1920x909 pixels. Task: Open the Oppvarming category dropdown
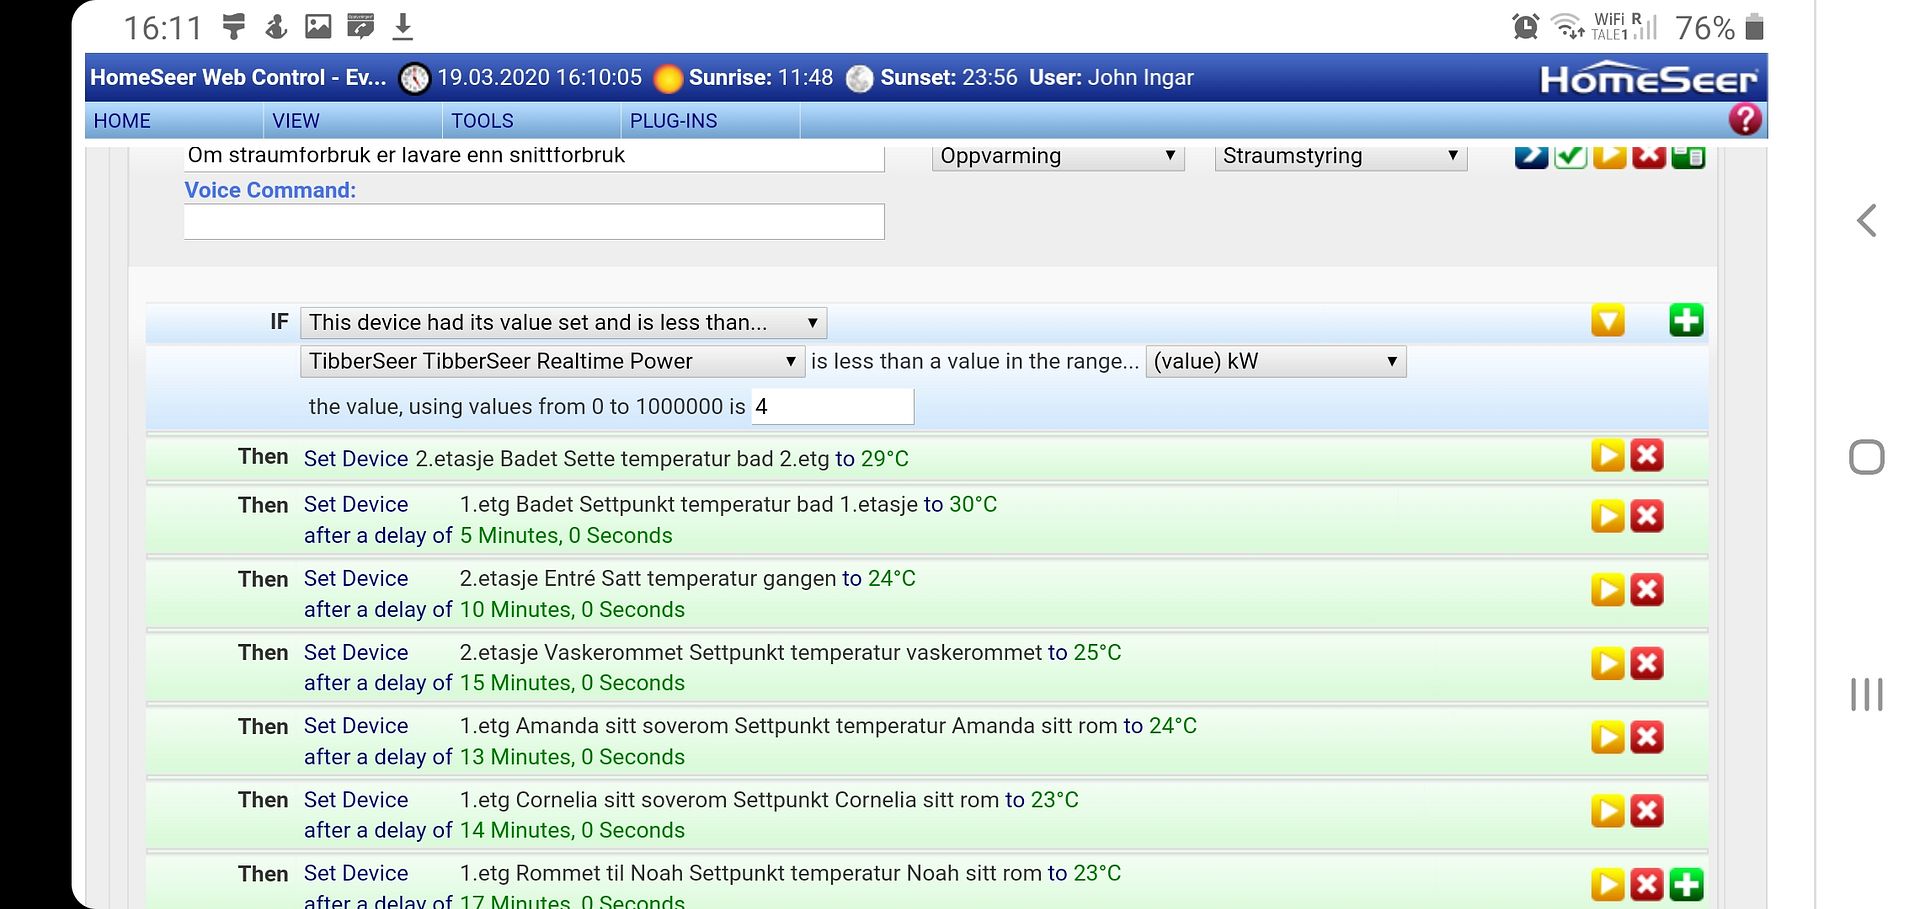point(1056,155)
